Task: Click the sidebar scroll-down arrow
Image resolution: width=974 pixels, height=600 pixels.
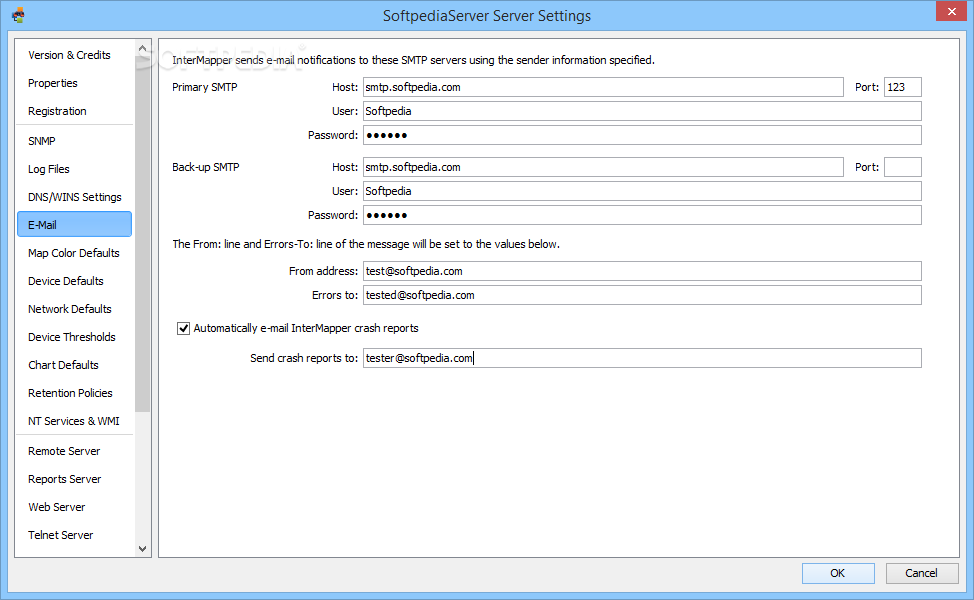Action: (143, 548)
